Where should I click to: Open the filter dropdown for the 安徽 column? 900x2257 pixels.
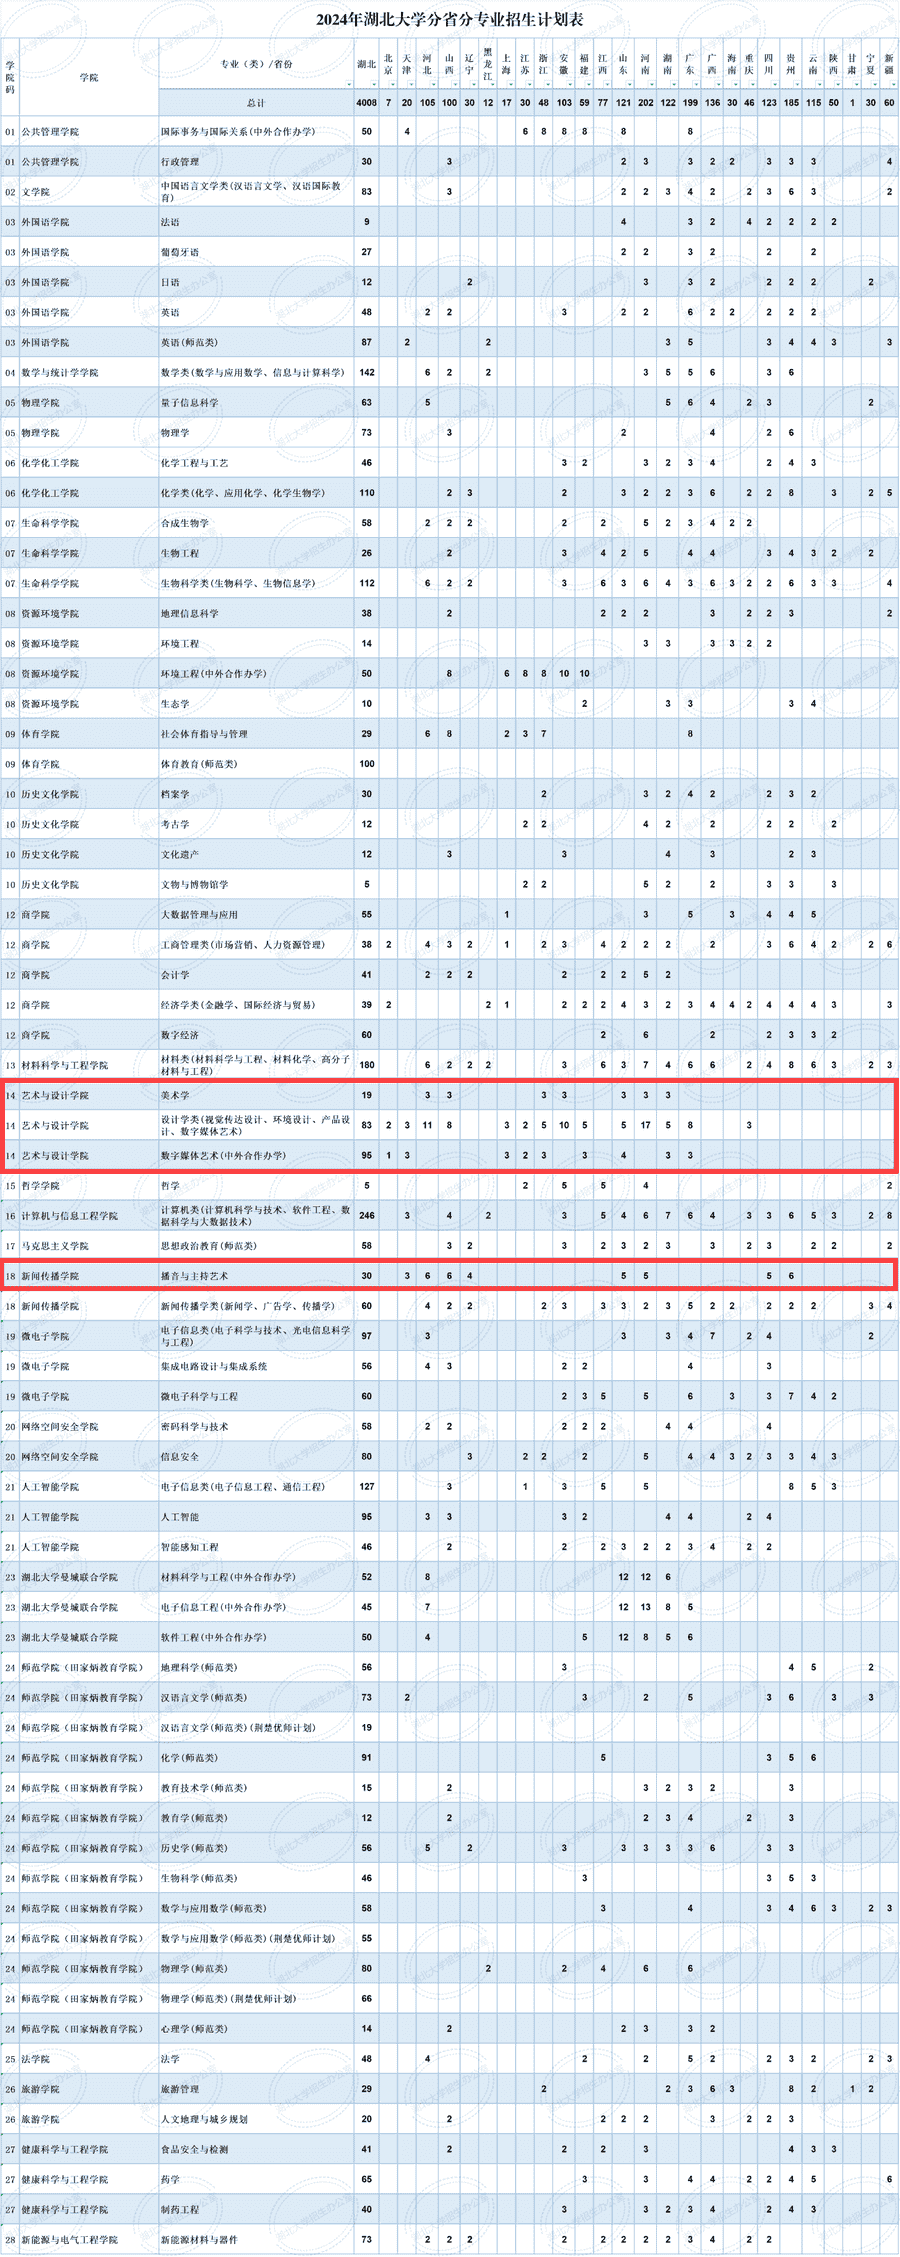[x=571, y=85]
